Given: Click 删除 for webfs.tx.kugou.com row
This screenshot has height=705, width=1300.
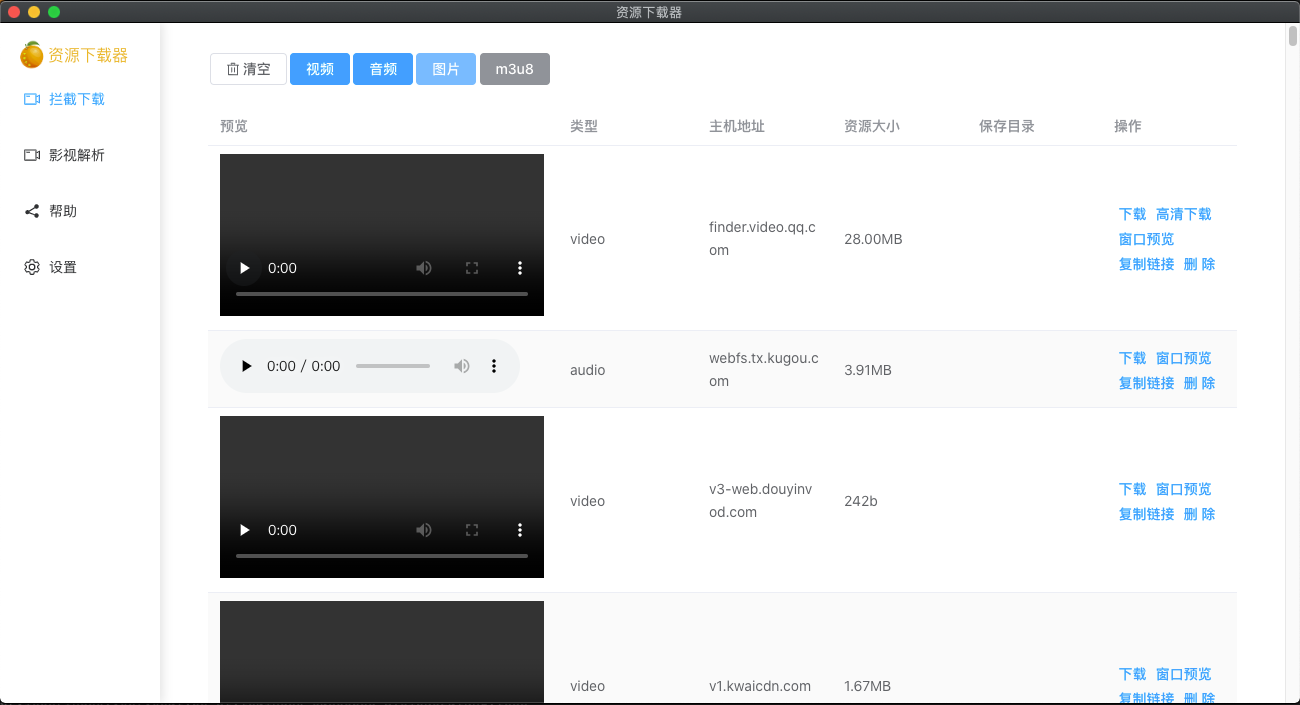Looking at the screenshot, I should pos(1200,383).
